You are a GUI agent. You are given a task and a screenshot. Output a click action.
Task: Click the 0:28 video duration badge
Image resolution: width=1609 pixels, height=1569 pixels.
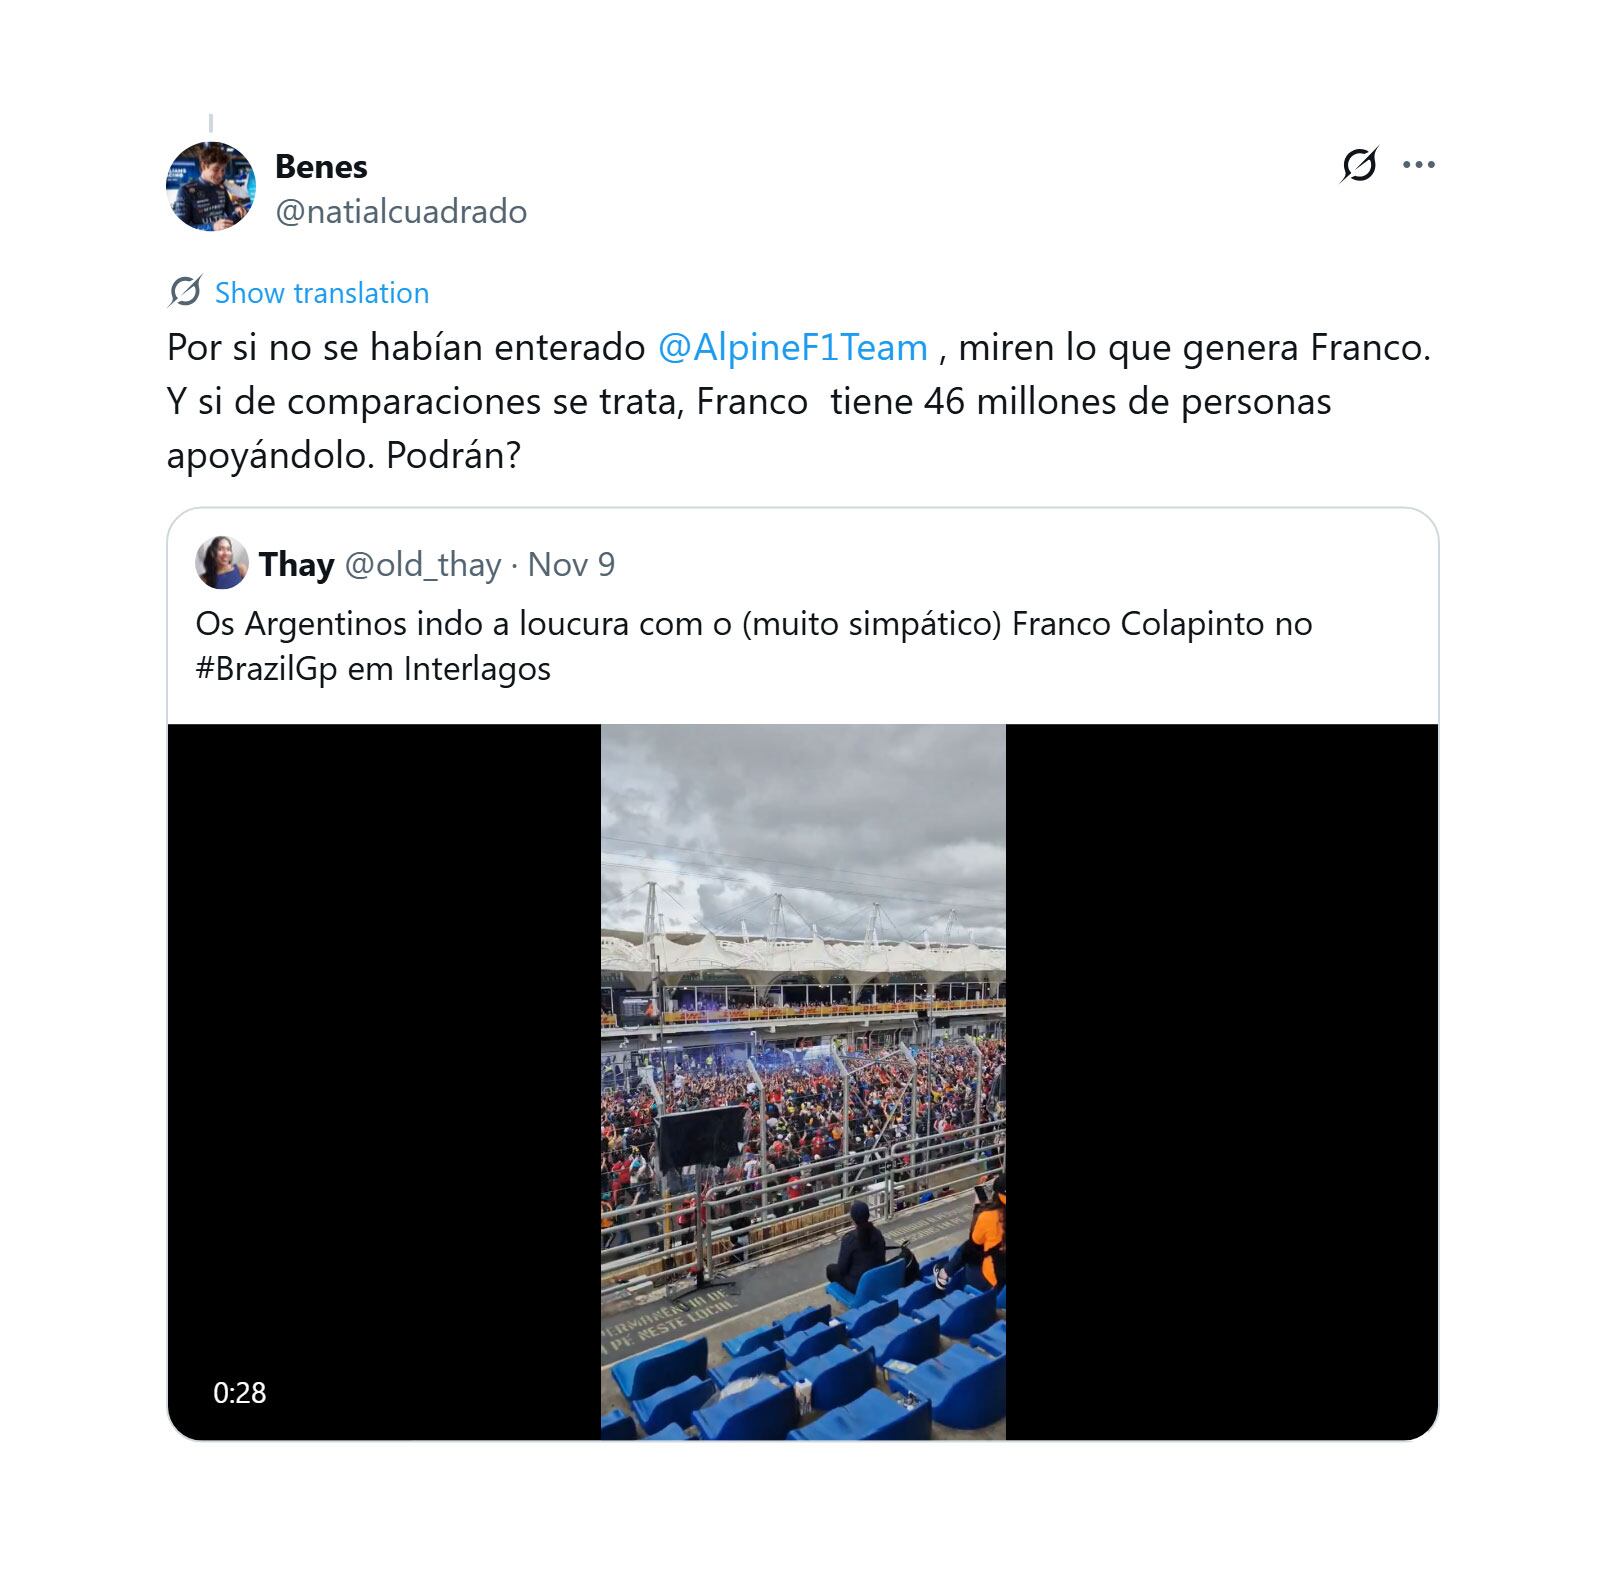pos(240,1392)
